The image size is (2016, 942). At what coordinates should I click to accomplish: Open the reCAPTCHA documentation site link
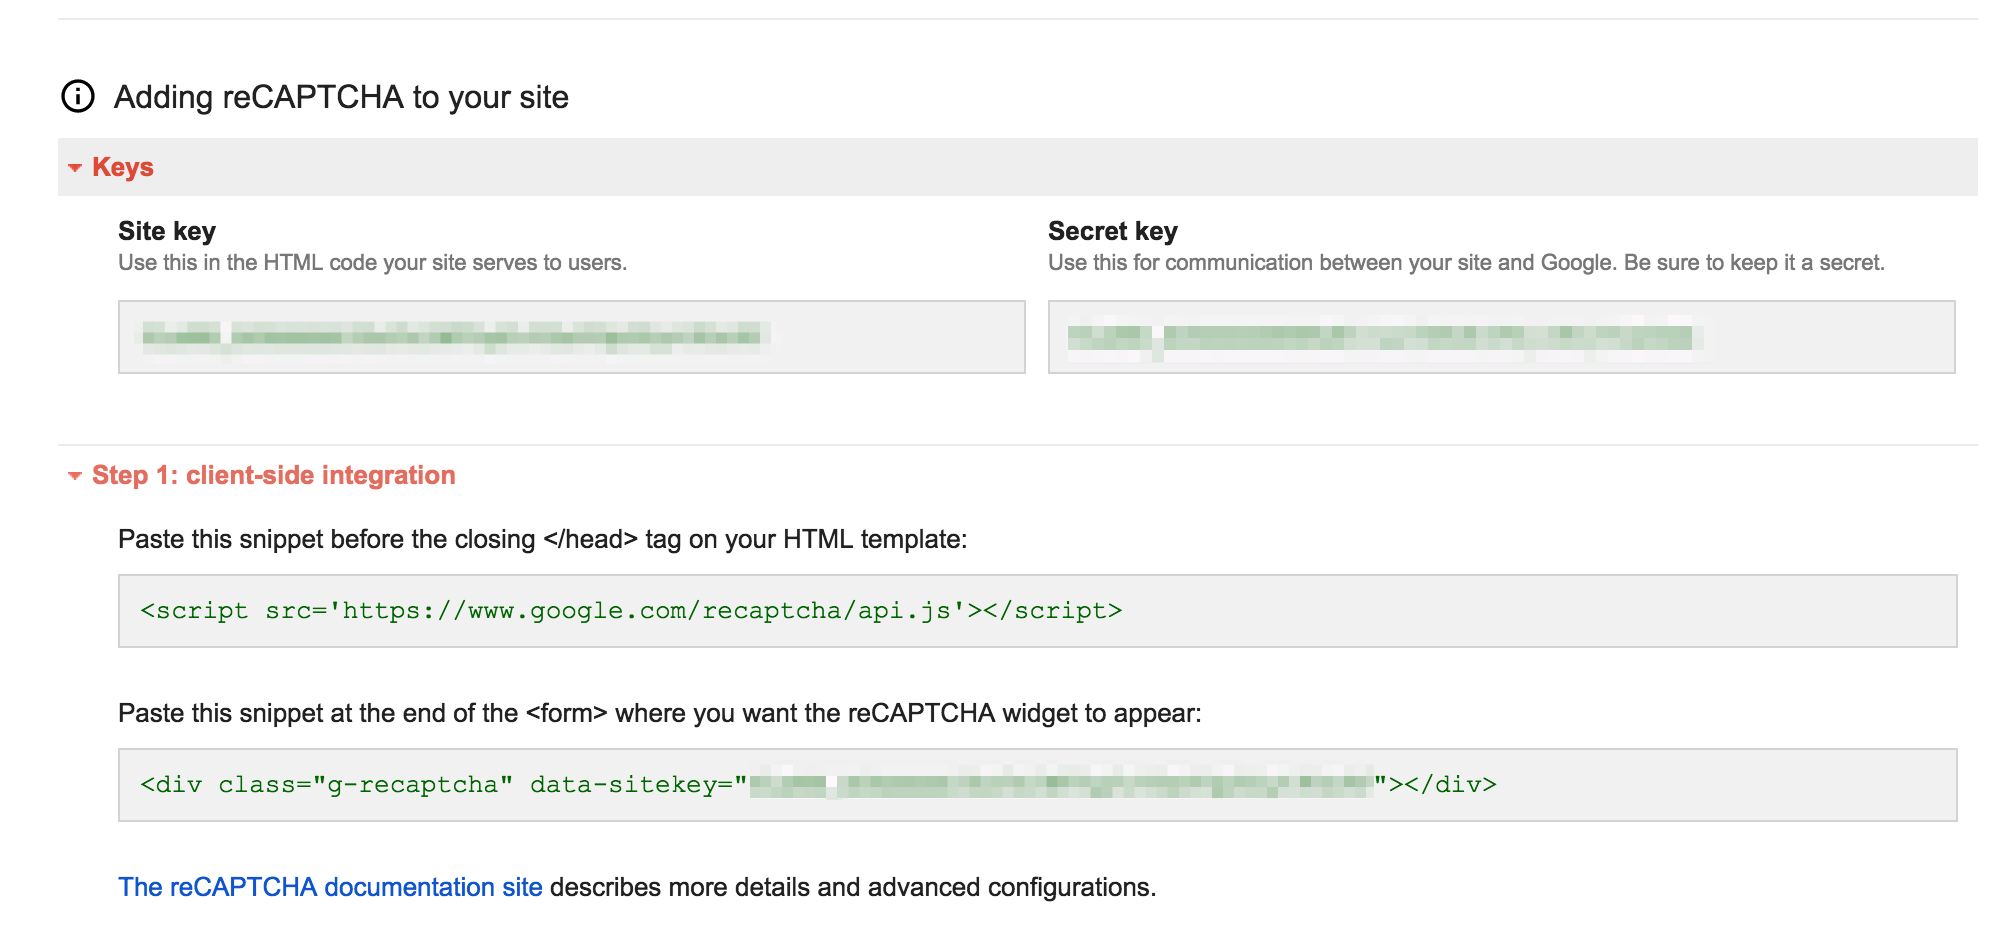[x=330, y=887]
